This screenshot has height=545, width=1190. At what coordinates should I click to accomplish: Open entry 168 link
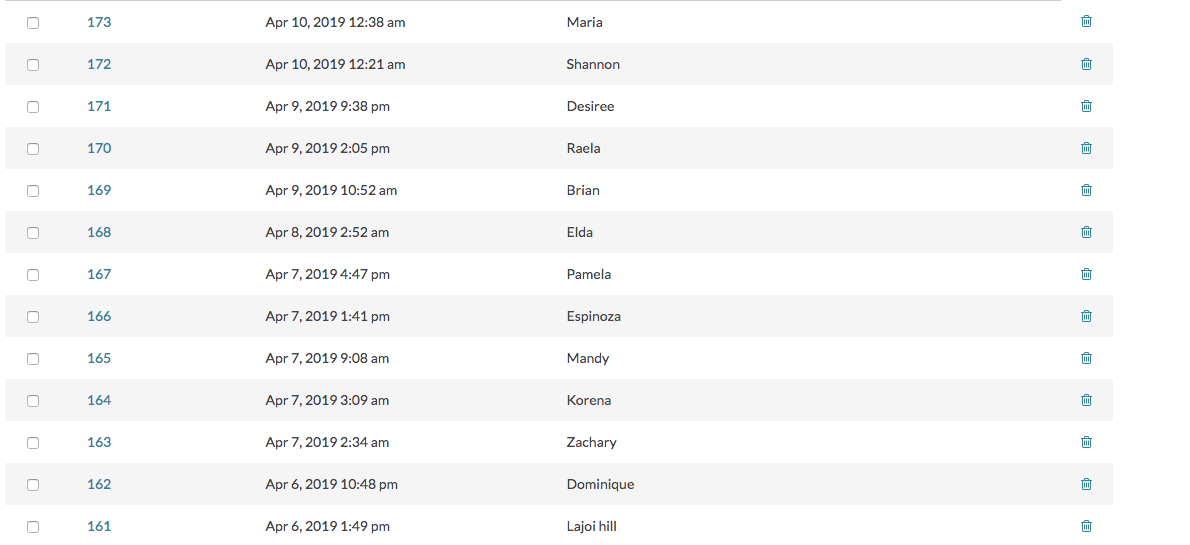point(99,232)
